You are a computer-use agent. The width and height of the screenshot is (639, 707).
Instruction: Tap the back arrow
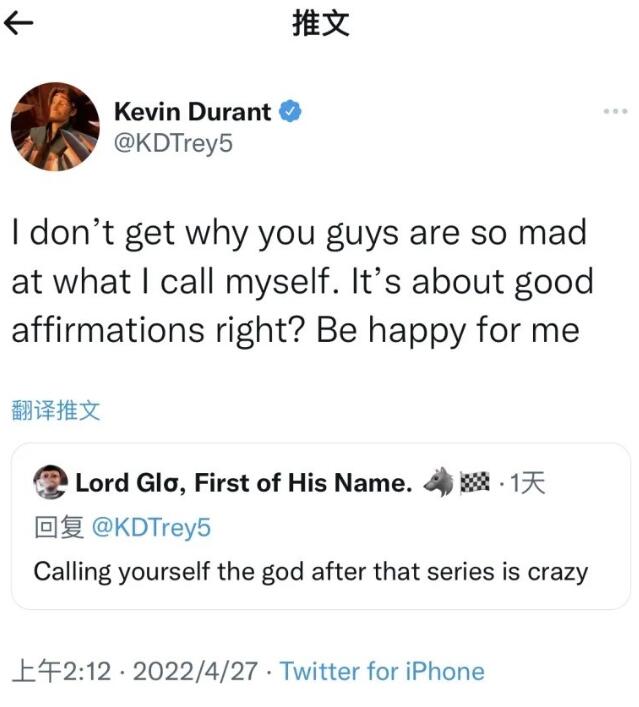point(20,25)
